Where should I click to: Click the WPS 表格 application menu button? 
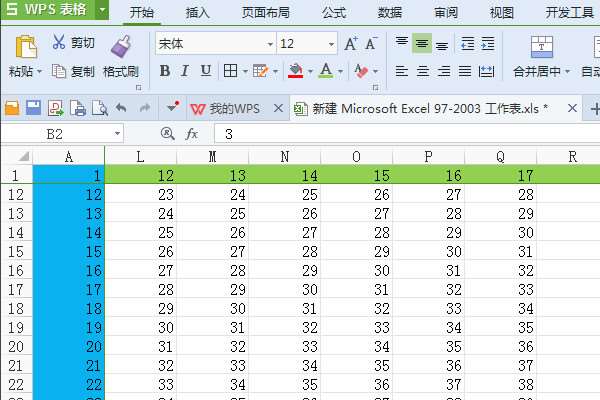click(48, 10)
